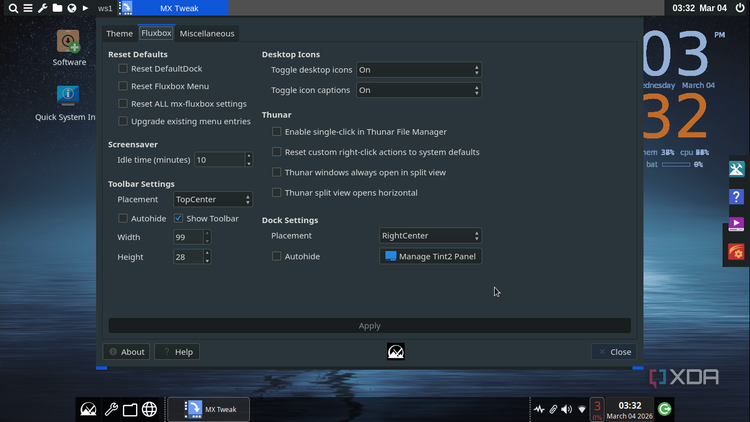Increase toolbar Height stepper
Image resolution: width=750 pixels, height=422 pixels.
[x=207, y=253]
